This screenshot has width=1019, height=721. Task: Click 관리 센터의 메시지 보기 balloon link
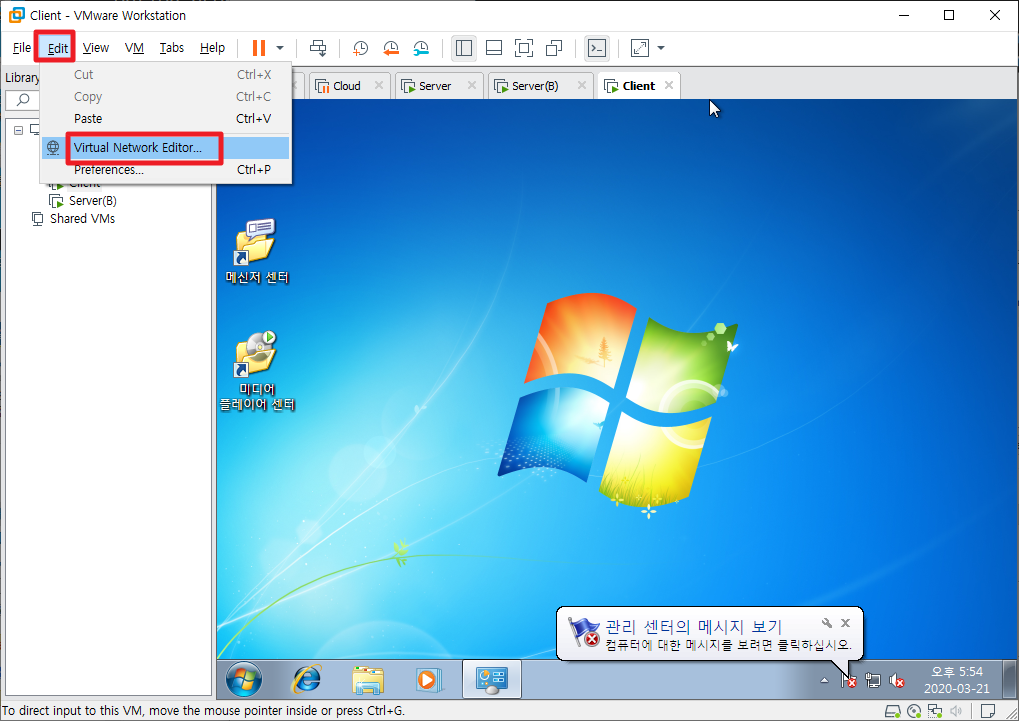point(693,627)
